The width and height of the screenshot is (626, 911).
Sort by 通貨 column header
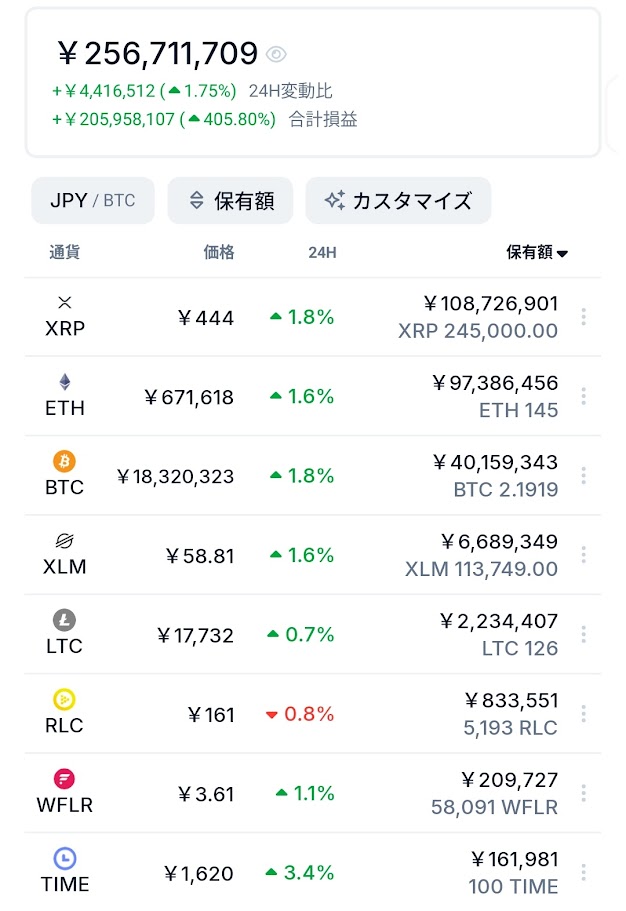64,252
